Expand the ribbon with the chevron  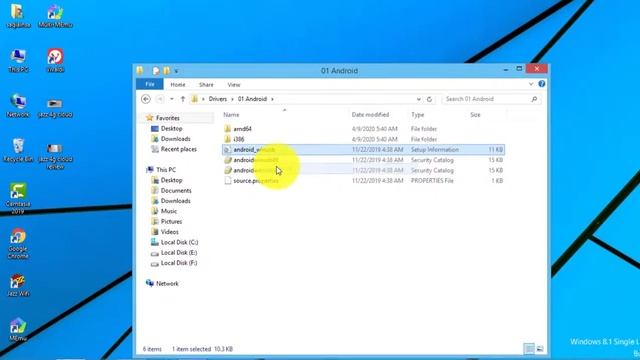coord(531,84)
